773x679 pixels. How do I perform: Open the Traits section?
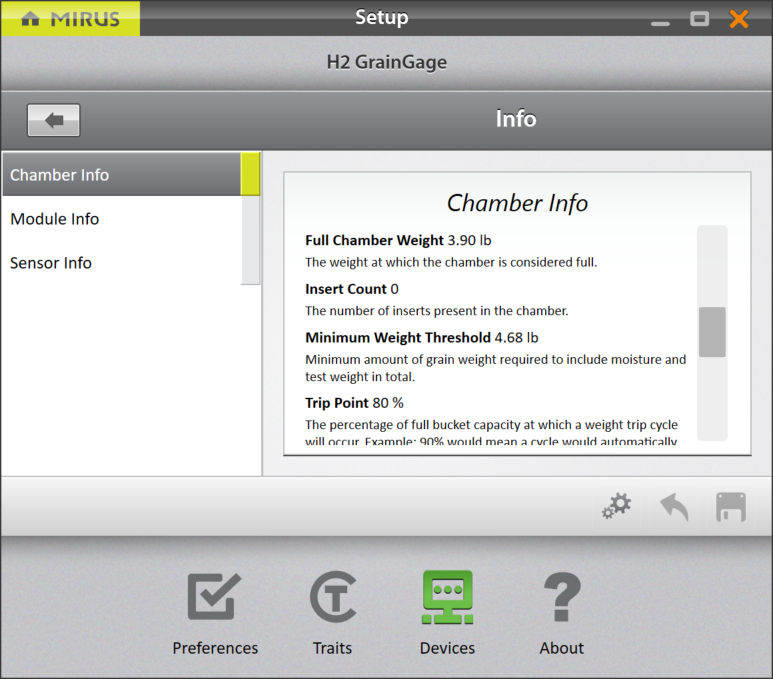pos(332,613)
